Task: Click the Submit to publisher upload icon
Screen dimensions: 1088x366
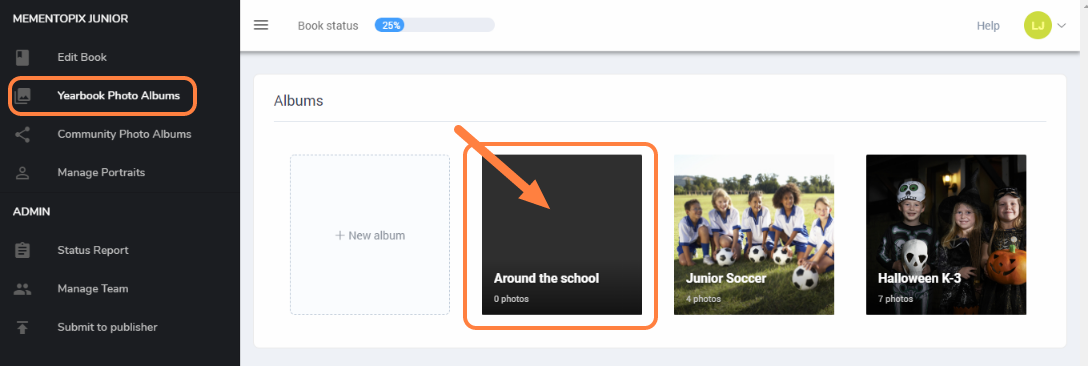Action: click(x=23, y=327)
